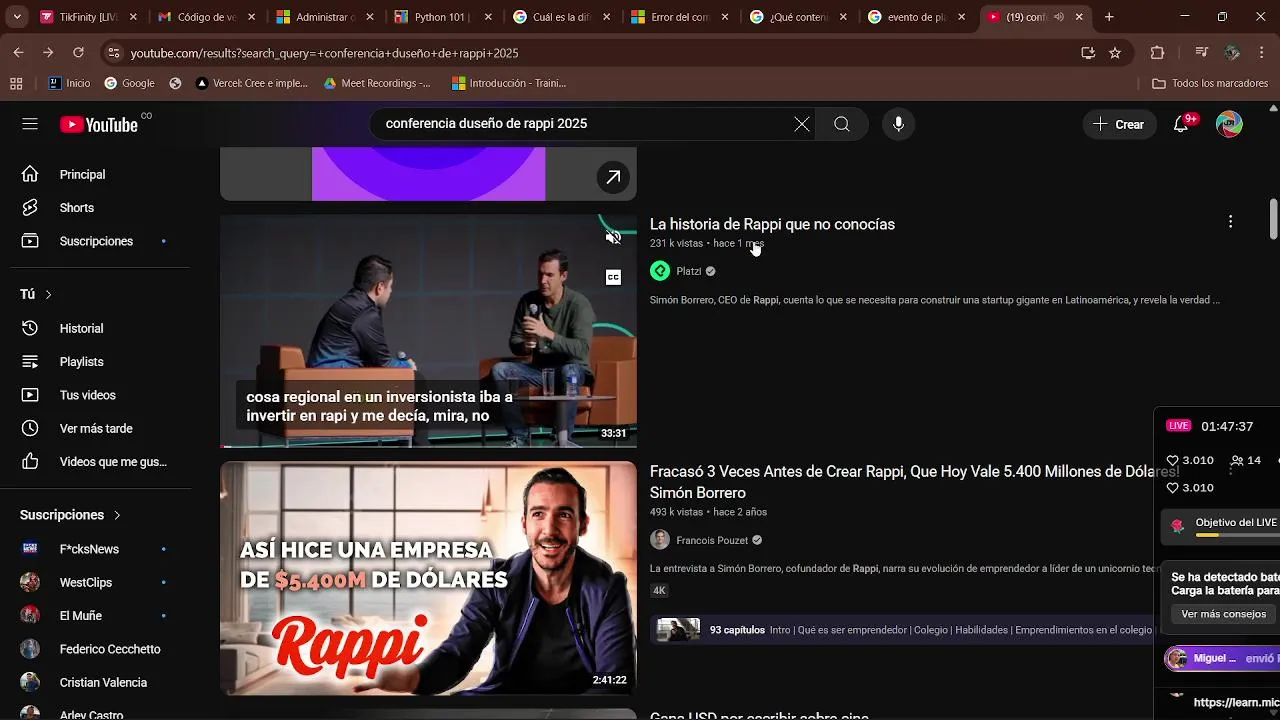Open the title Fracasó 3 Veces Antes de Crear Rappi

(x=914, y=482)
